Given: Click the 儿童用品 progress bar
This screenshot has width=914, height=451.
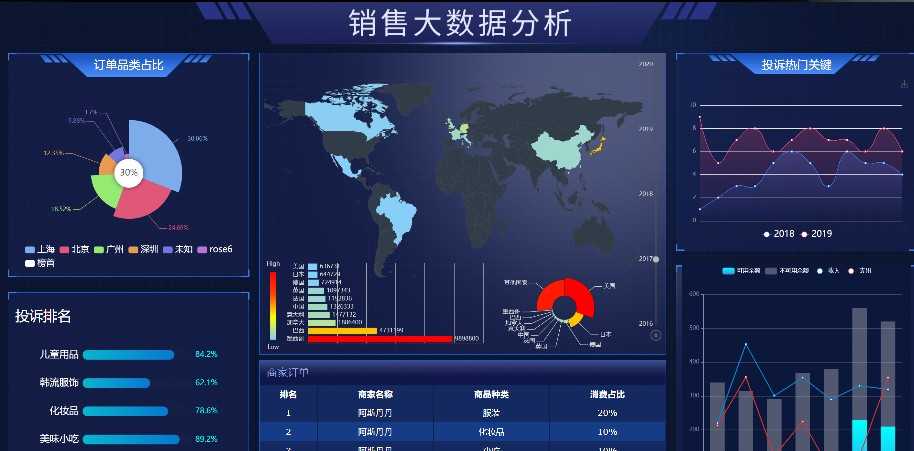Looking at the screenshot, I should 128,355.
